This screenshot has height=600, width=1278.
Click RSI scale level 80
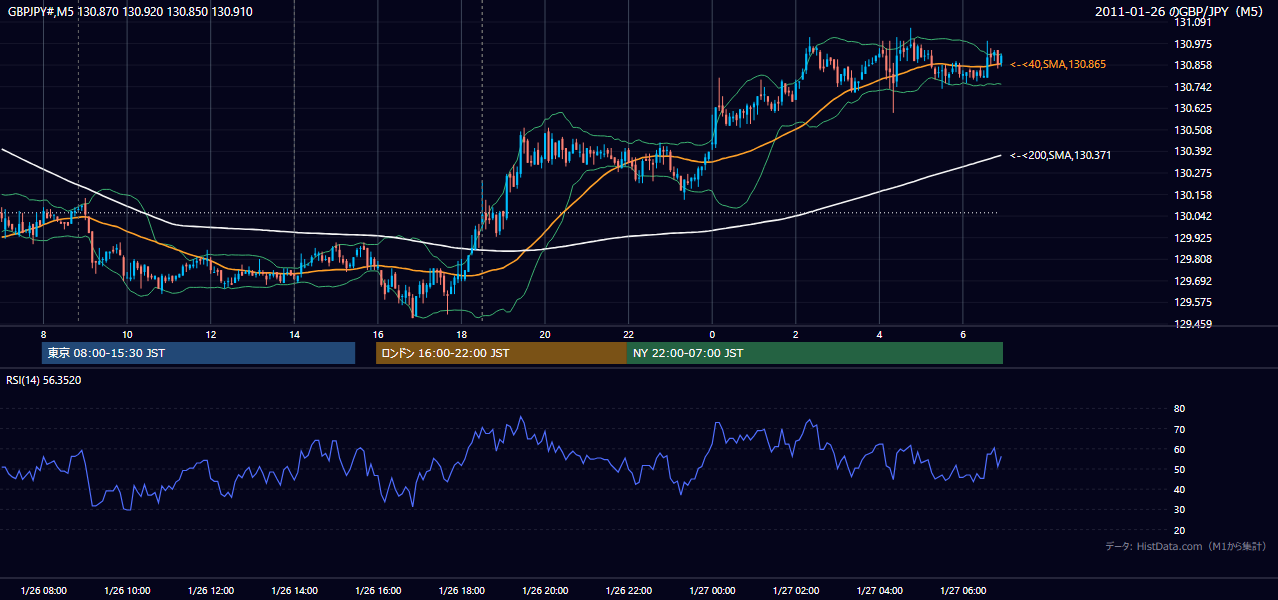[x=1179, y=409]
